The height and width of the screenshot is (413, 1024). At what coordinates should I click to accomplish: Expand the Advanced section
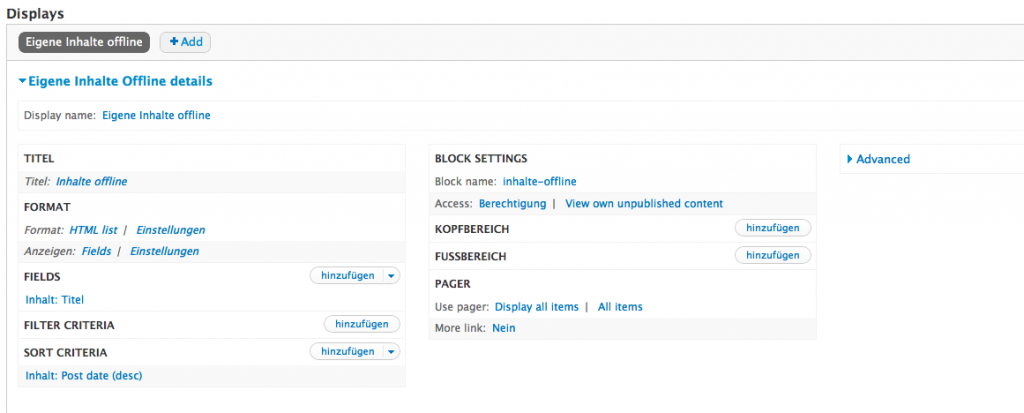coord(882,159)
